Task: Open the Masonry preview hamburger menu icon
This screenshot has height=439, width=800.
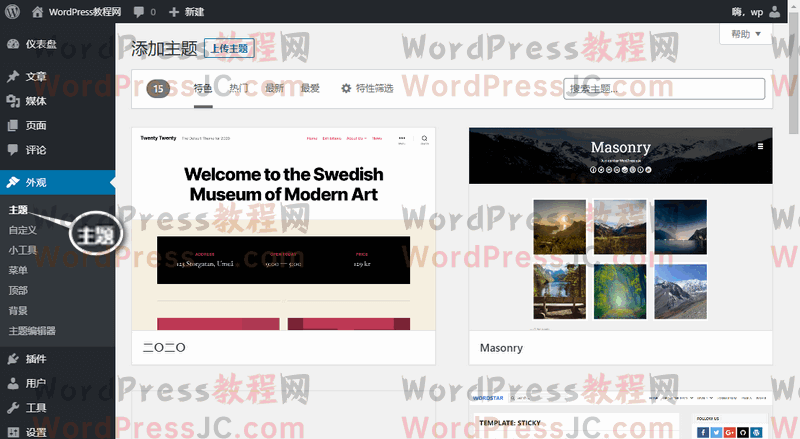Action: click(x=760, y=147)
